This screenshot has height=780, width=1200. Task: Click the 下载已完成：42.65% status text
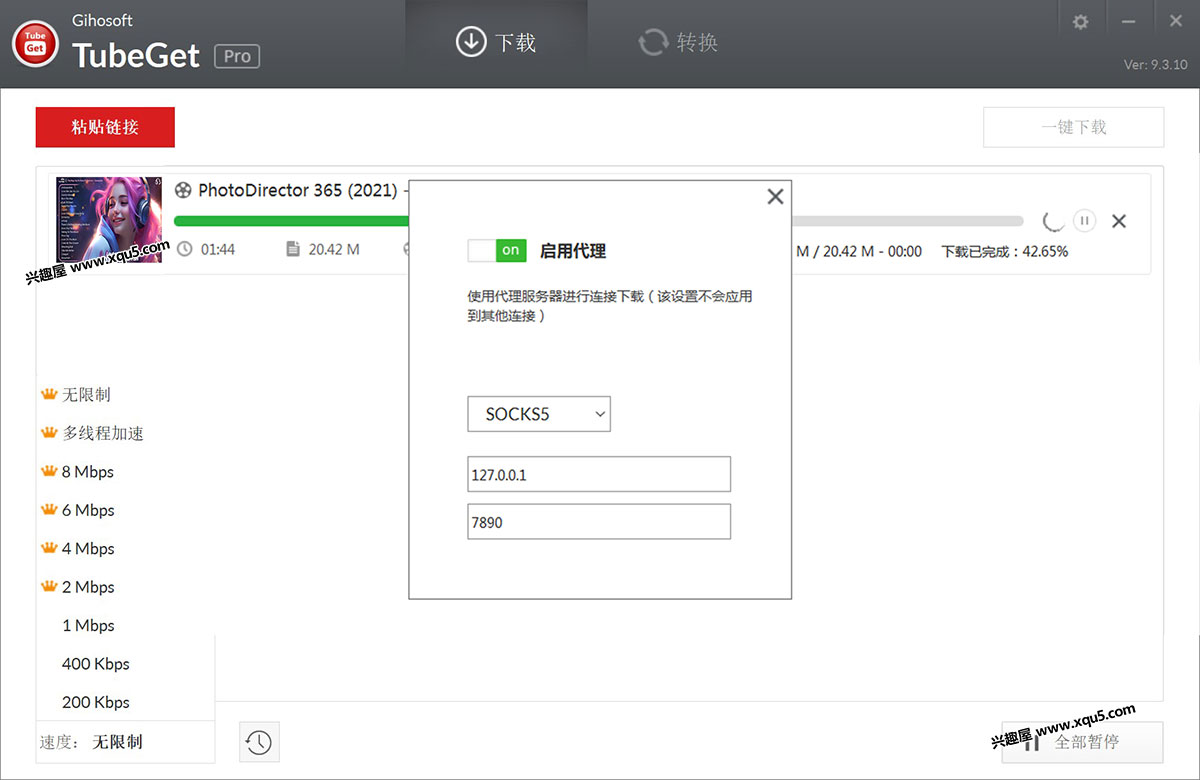[x=1005, y=251]
